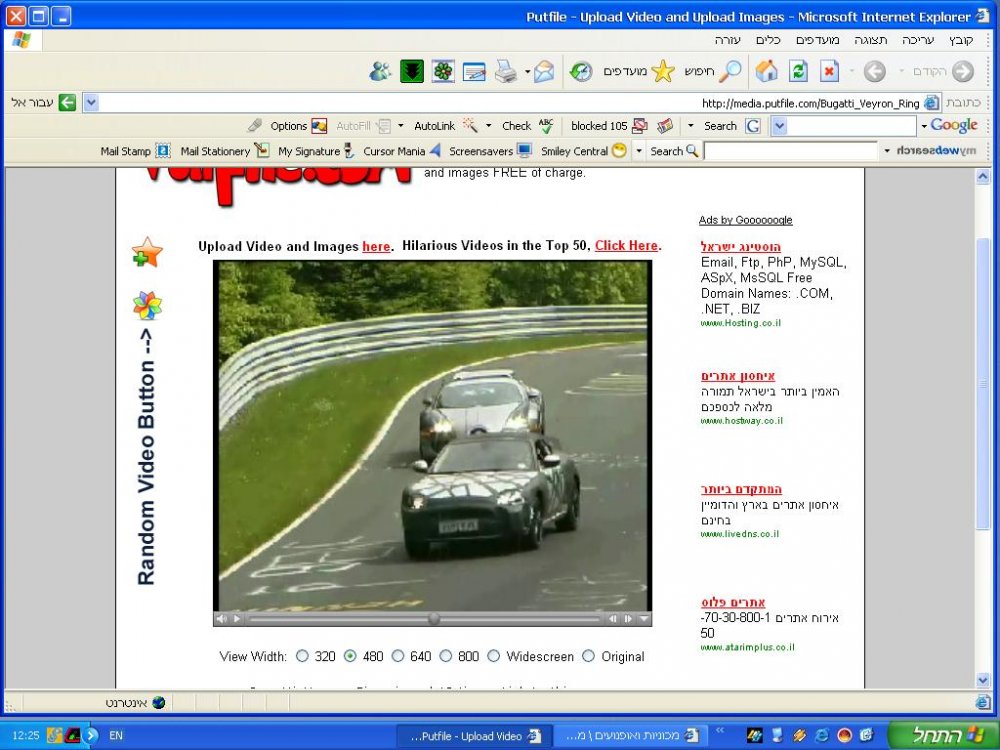Open mywebsearch logo dropdown arrow

pos(886,151)
